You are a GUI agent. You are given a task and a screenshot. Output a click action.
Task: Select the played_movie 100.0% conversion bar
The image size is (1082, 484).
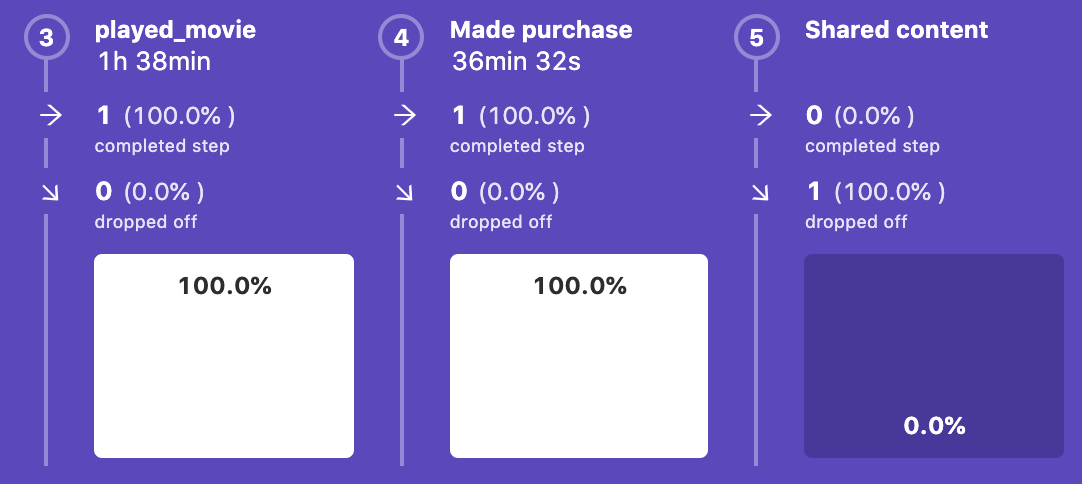point(224,356)
